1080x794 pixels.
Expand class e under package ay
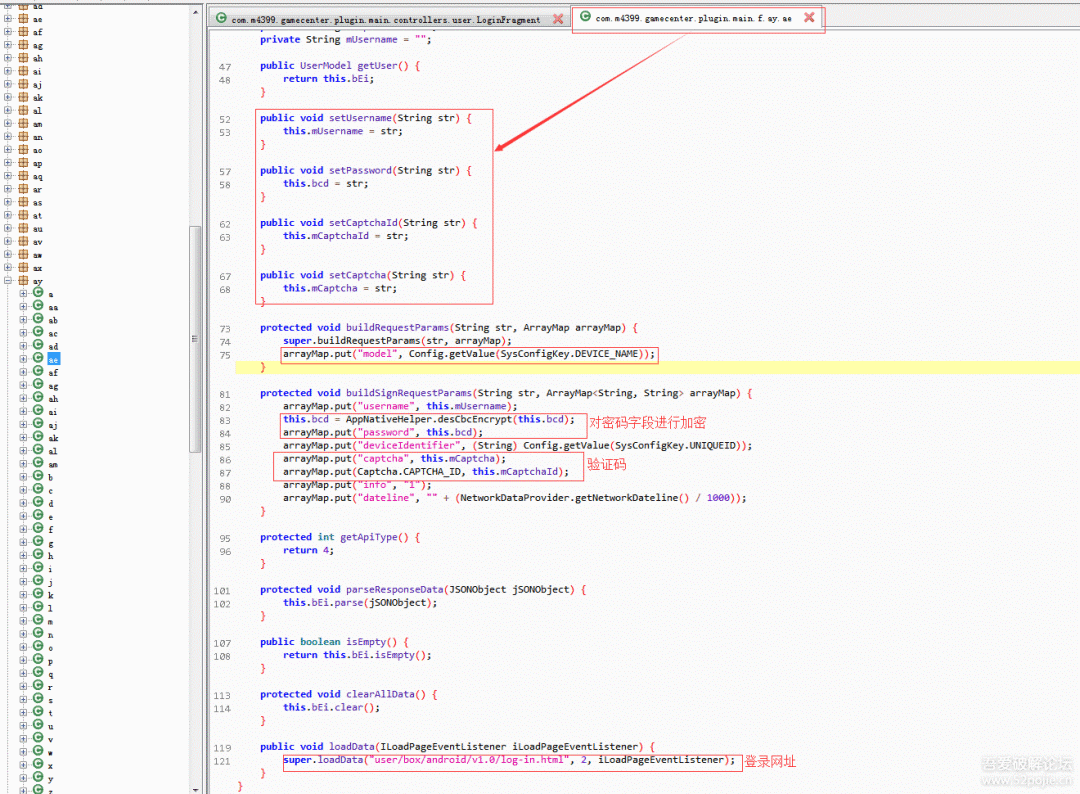tap(23, 515)
